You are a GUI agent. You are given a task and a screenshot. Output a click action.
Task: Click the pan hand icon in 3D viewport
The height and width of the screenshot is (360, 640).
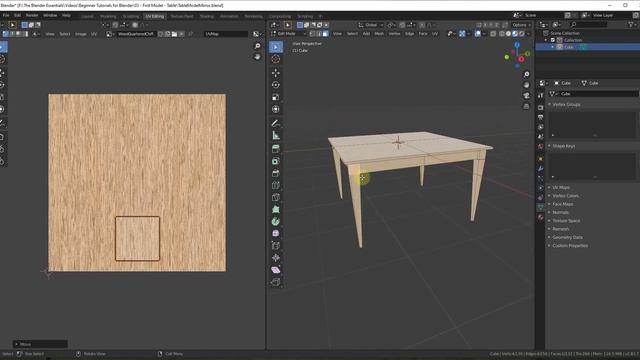pos(527,85)
